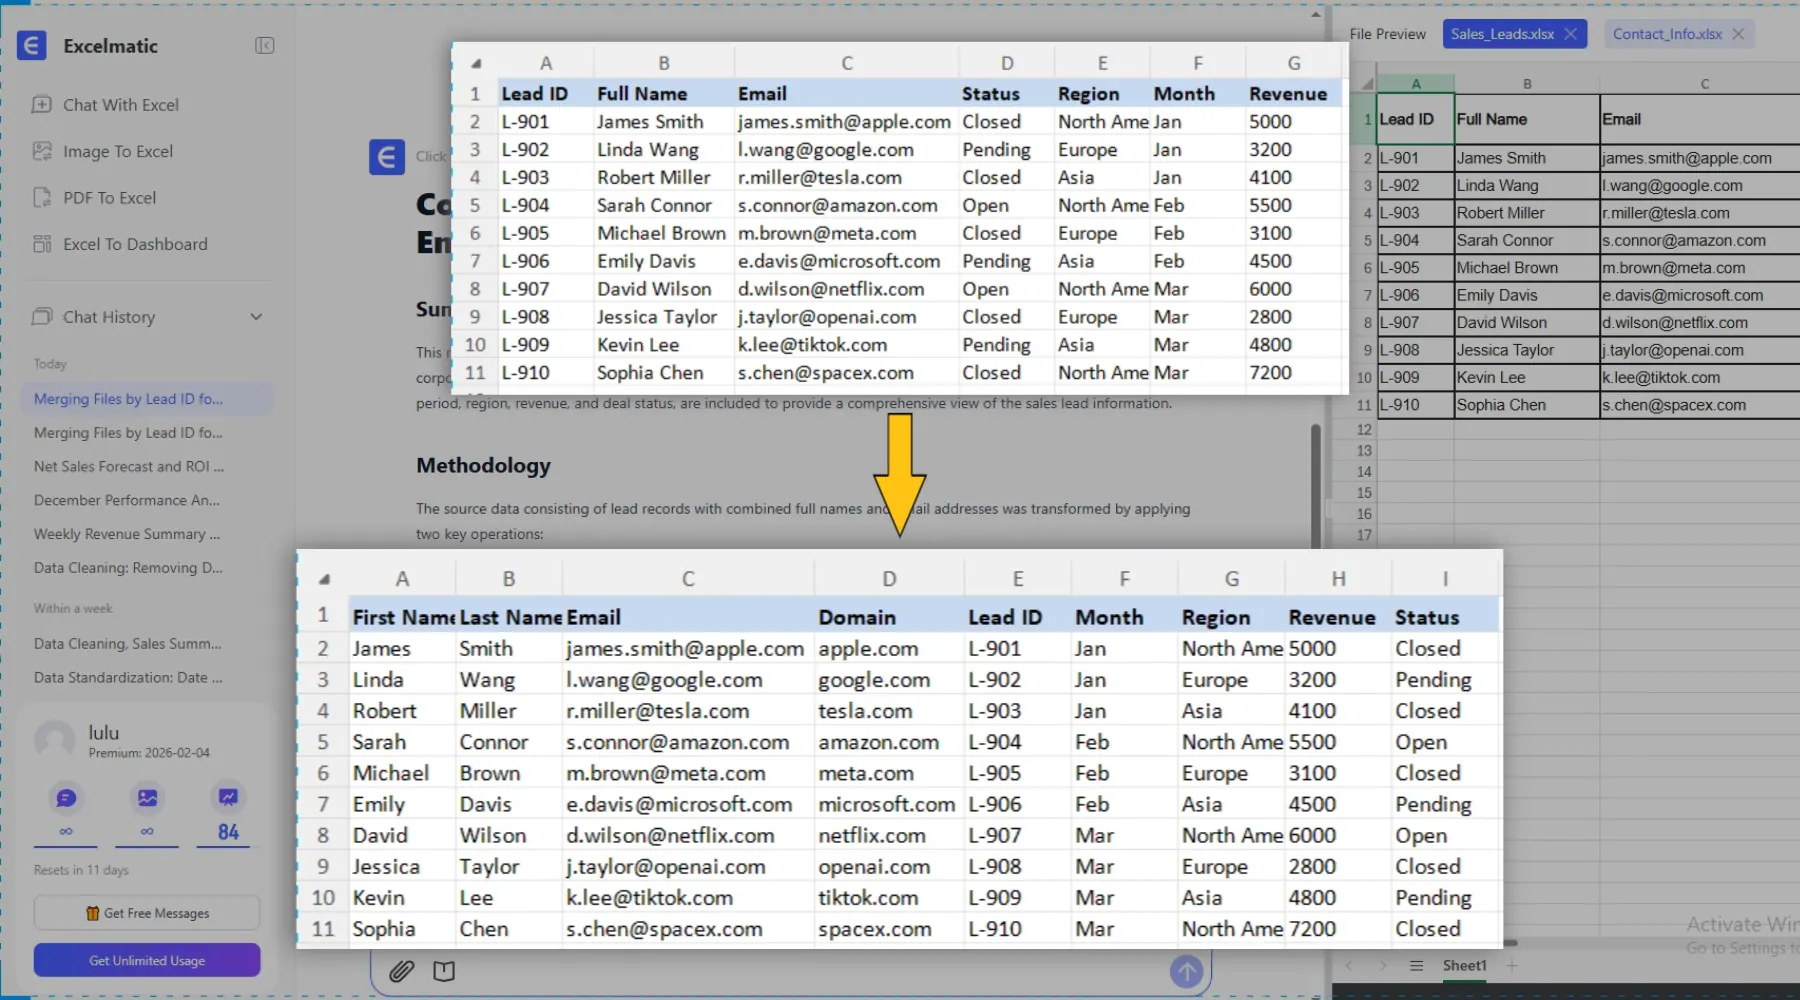Open Excel To Dashboard tool

click(x=135, y=244)
